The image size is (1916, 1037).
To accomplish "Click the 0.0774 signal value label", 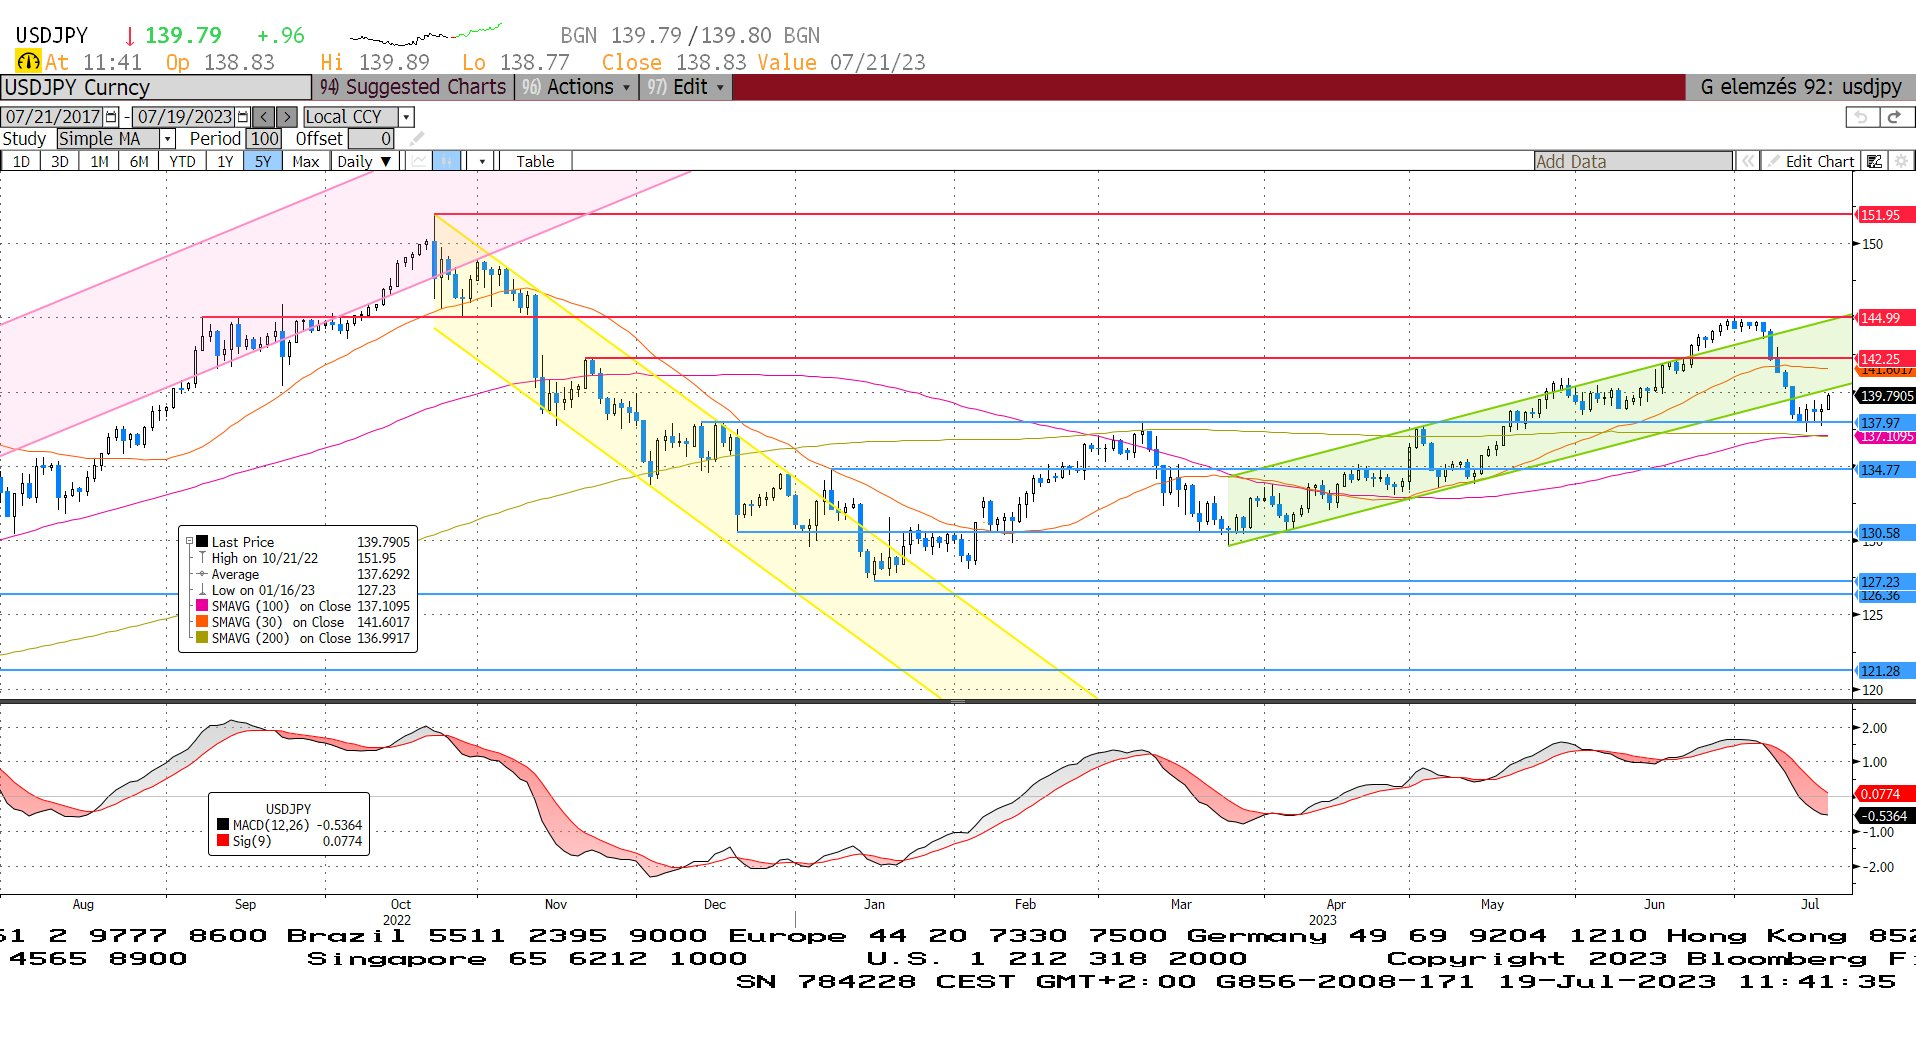I will (1884, 794).
